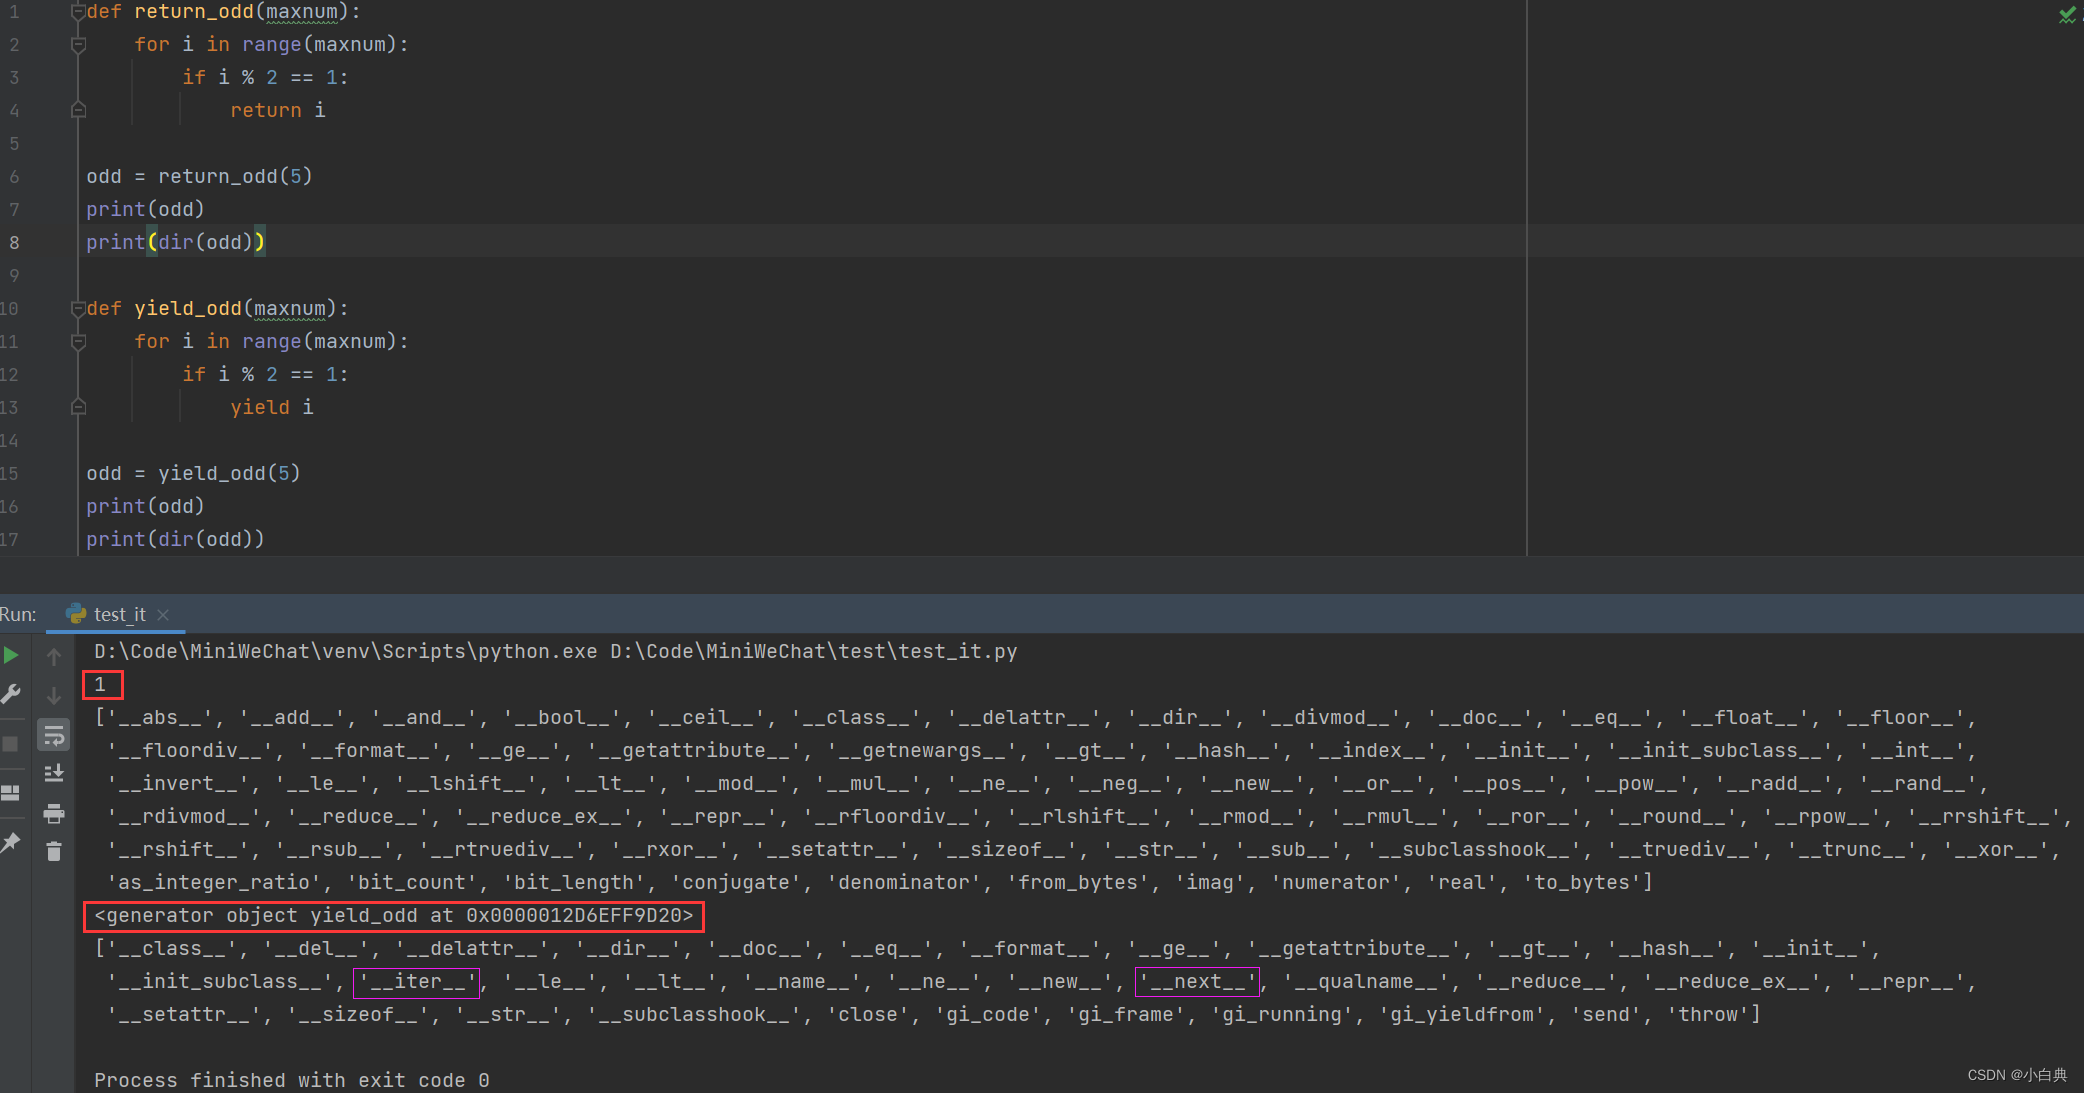Screen dimensions: 2084x1093
Task: Click the green inspection checkmark indicator
Action: (2066, 14)
